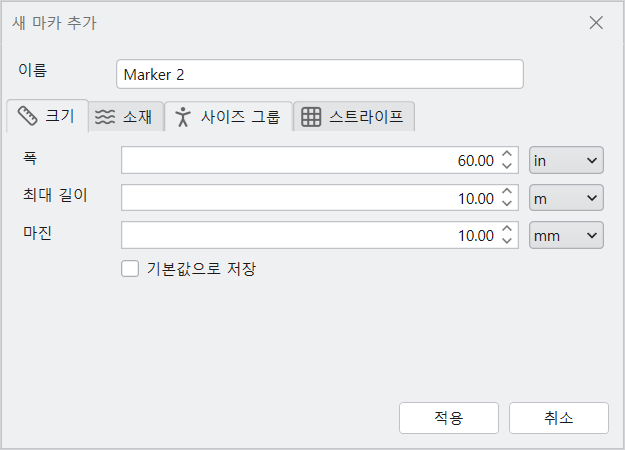Click the ruler icon on 크기 tab
Viewport: 625px width, 450px height.
[28, 116]
